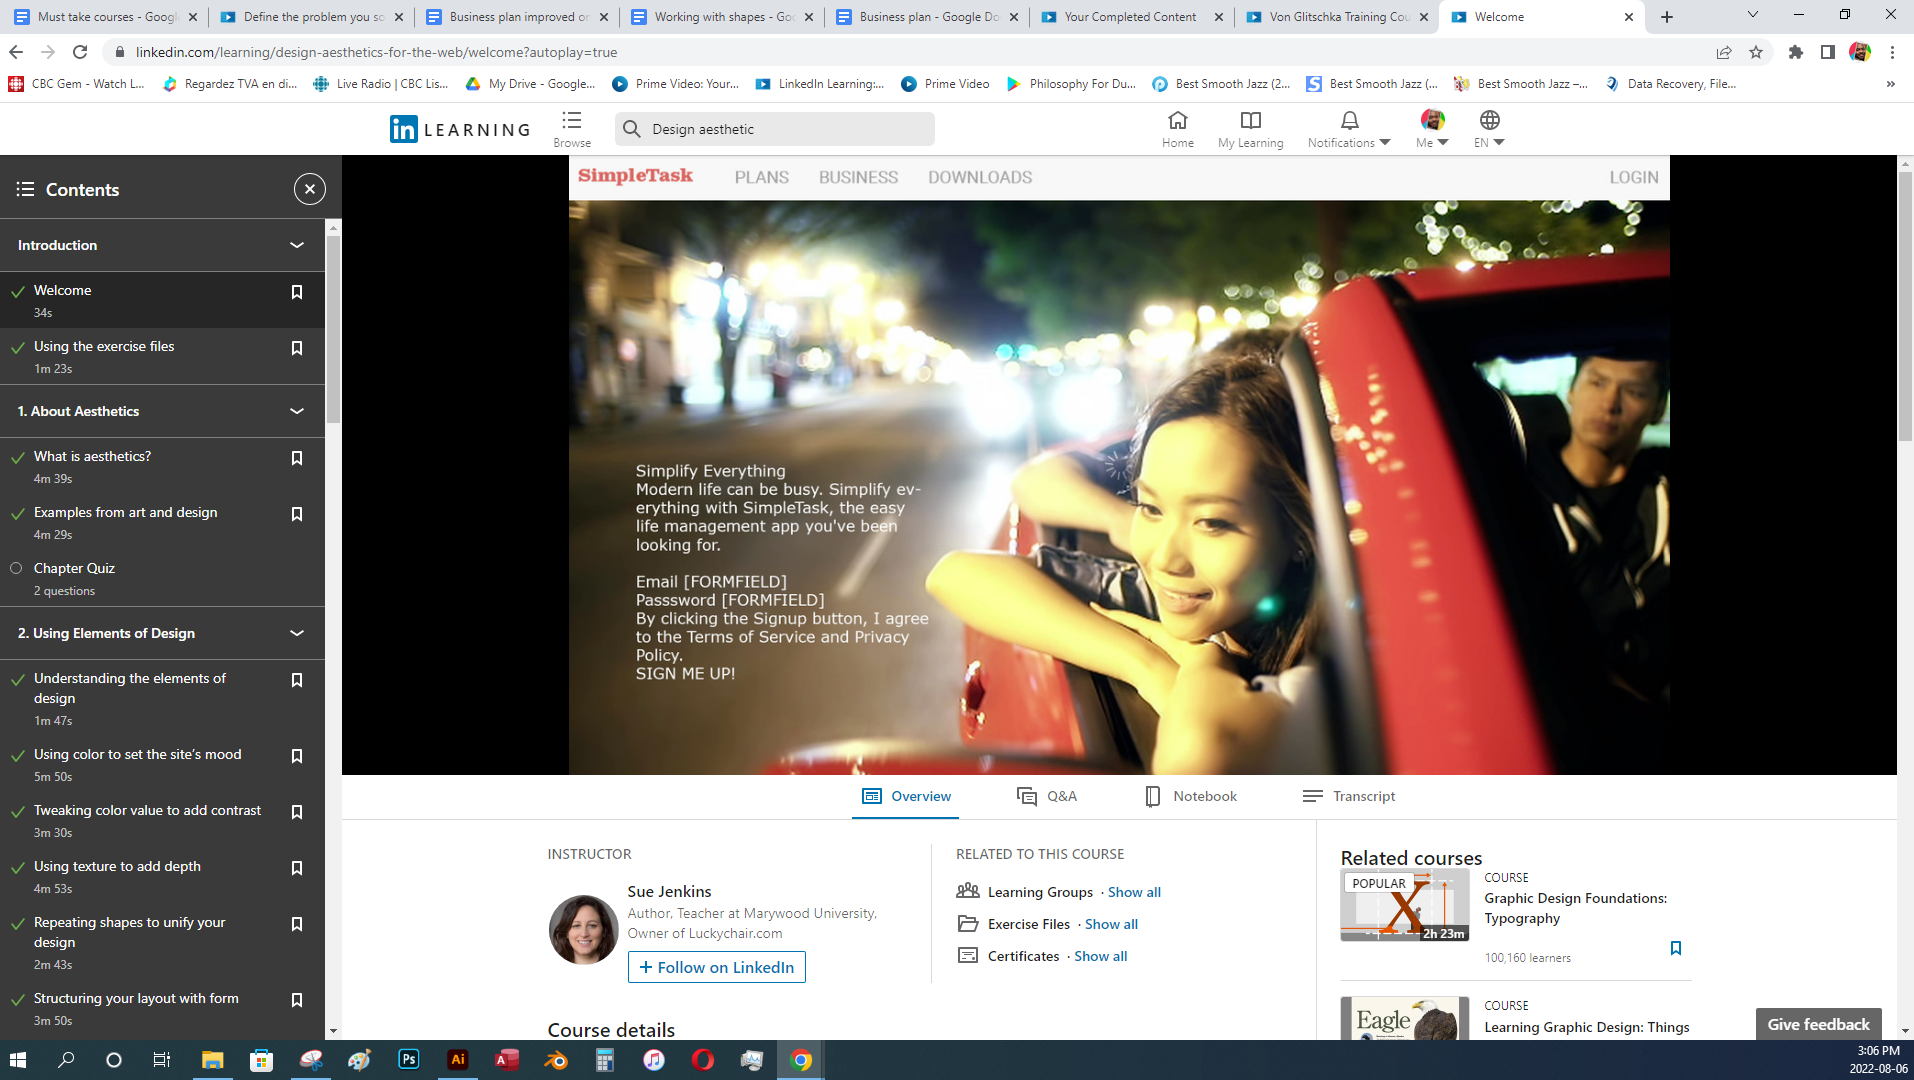Click Show all next to Exercise Files
The image size is (1914, 1080).
[1111, 924]
